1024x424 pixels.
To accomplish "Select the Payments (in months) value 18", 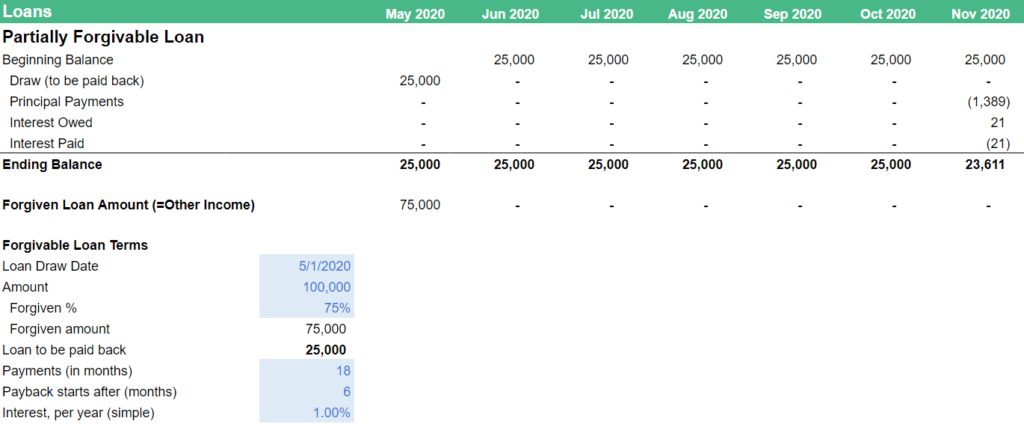I will 342,371.
